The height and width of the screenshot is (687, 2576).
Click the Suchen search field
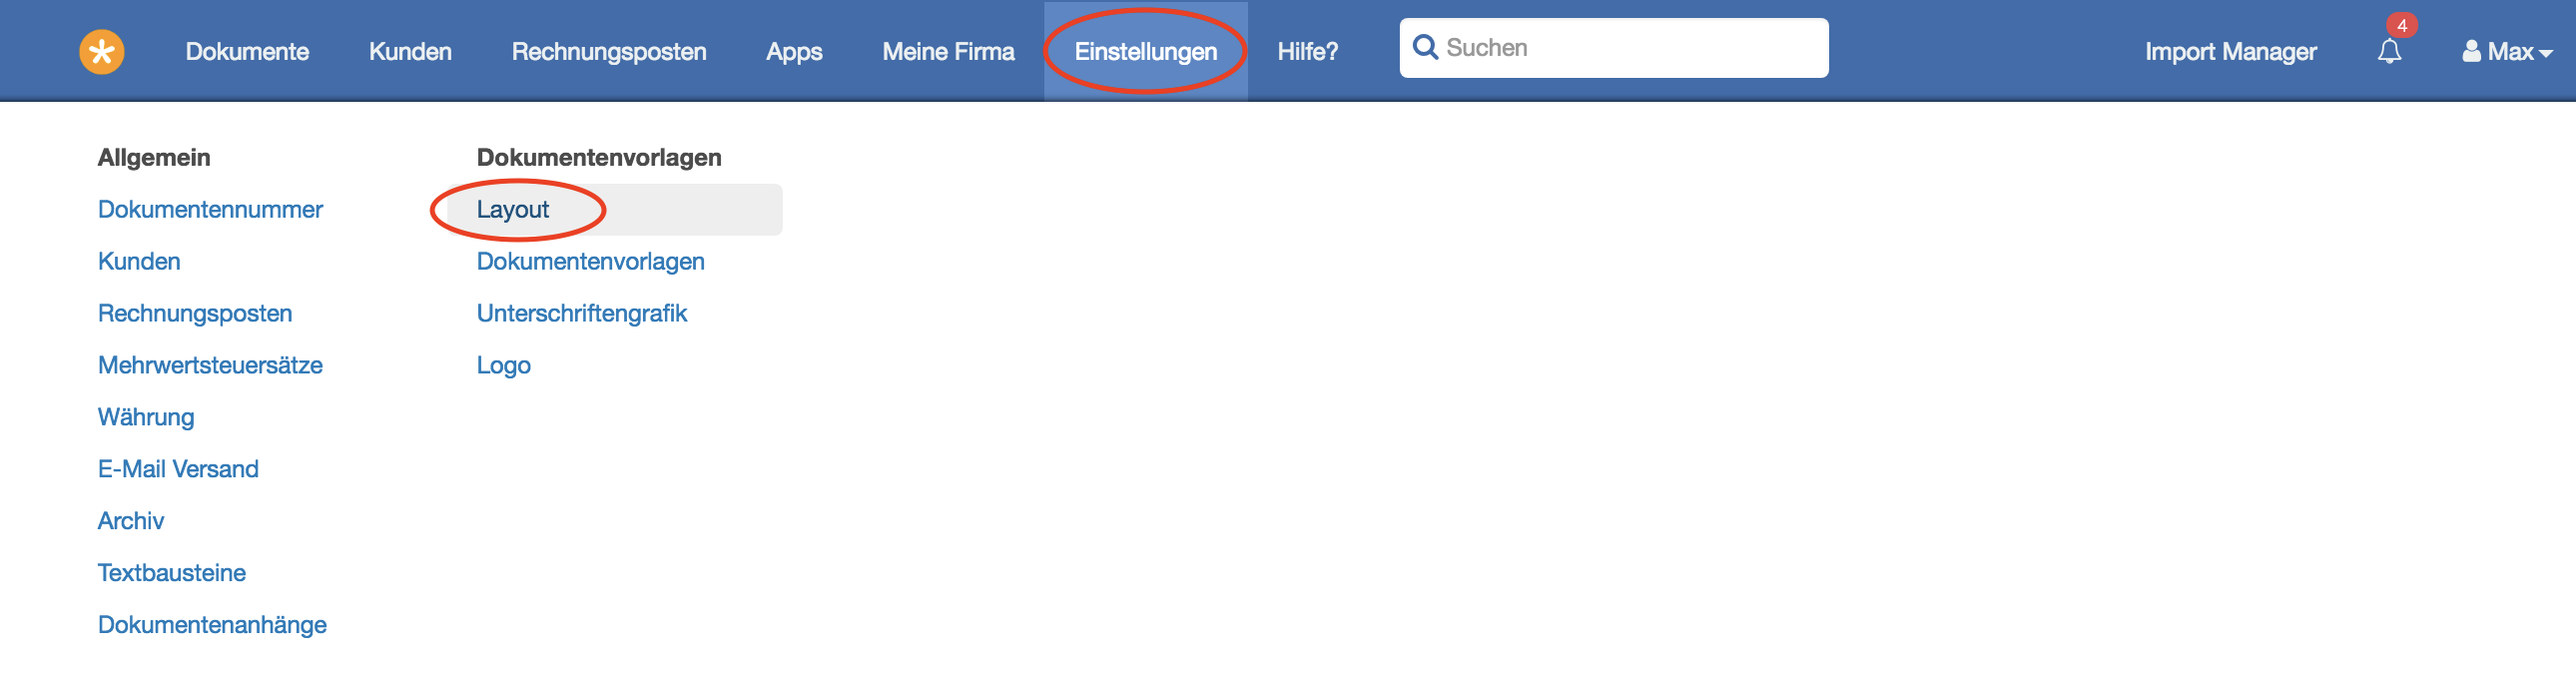coord(1614,48)
